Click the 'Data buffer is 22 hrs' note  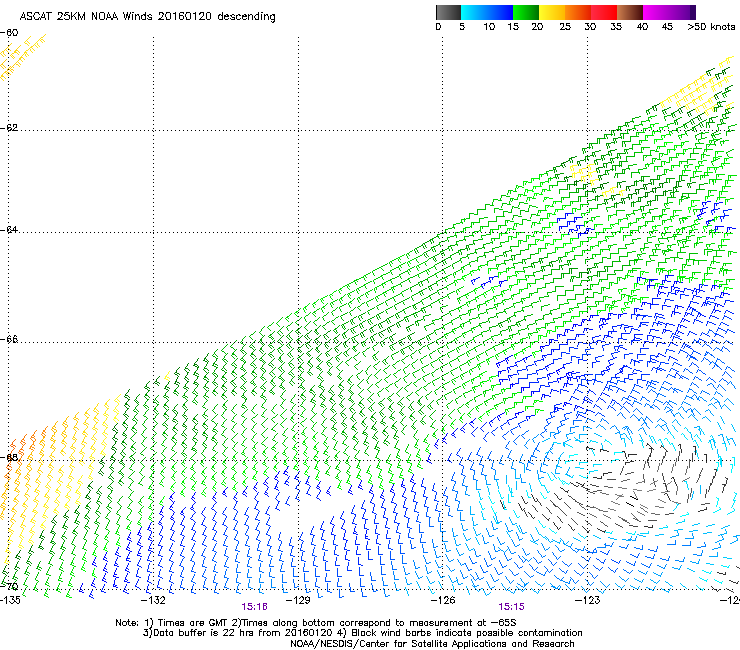(x=362, y=633)
